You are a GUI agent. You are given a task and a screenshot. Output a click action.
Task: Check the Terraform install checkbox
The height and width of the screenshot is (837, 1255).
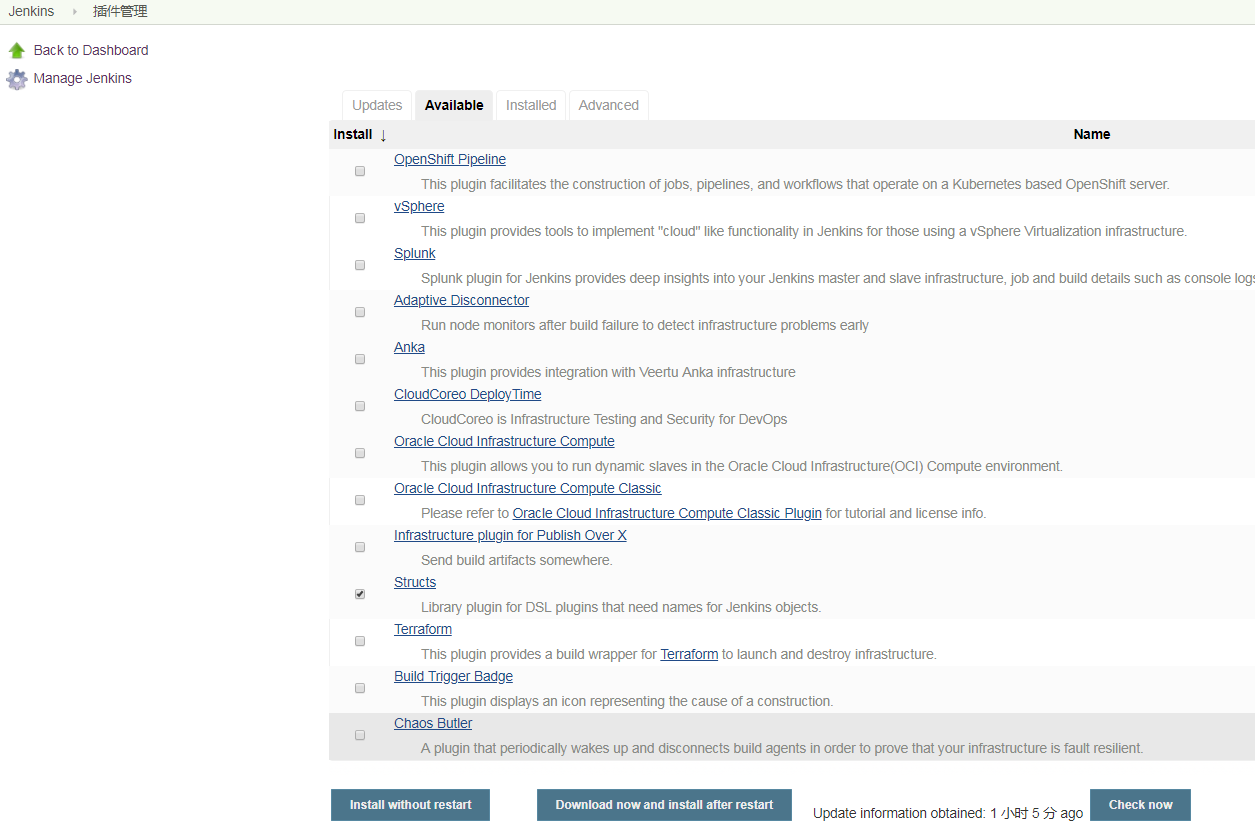pyautogui.click(x=359, y=641)
